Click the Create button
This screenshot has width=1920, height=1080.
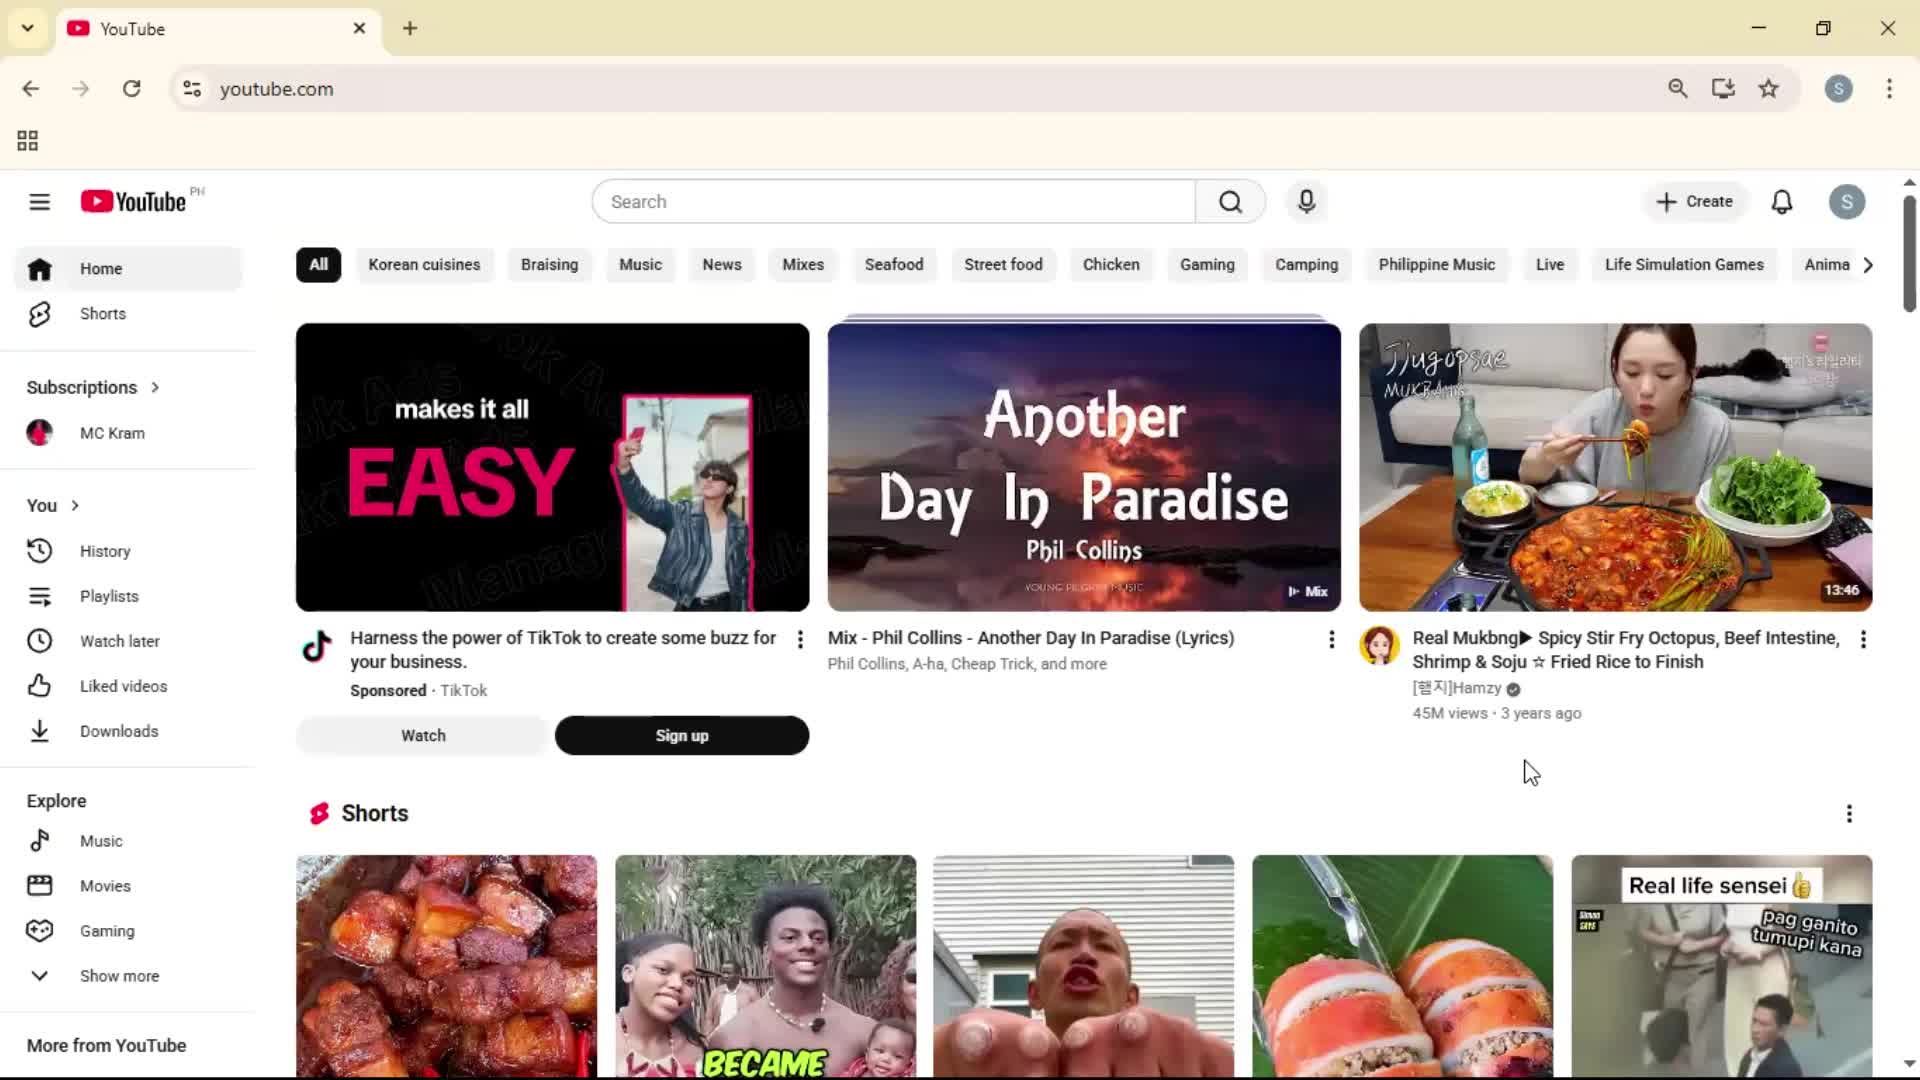click(1694, 202)
